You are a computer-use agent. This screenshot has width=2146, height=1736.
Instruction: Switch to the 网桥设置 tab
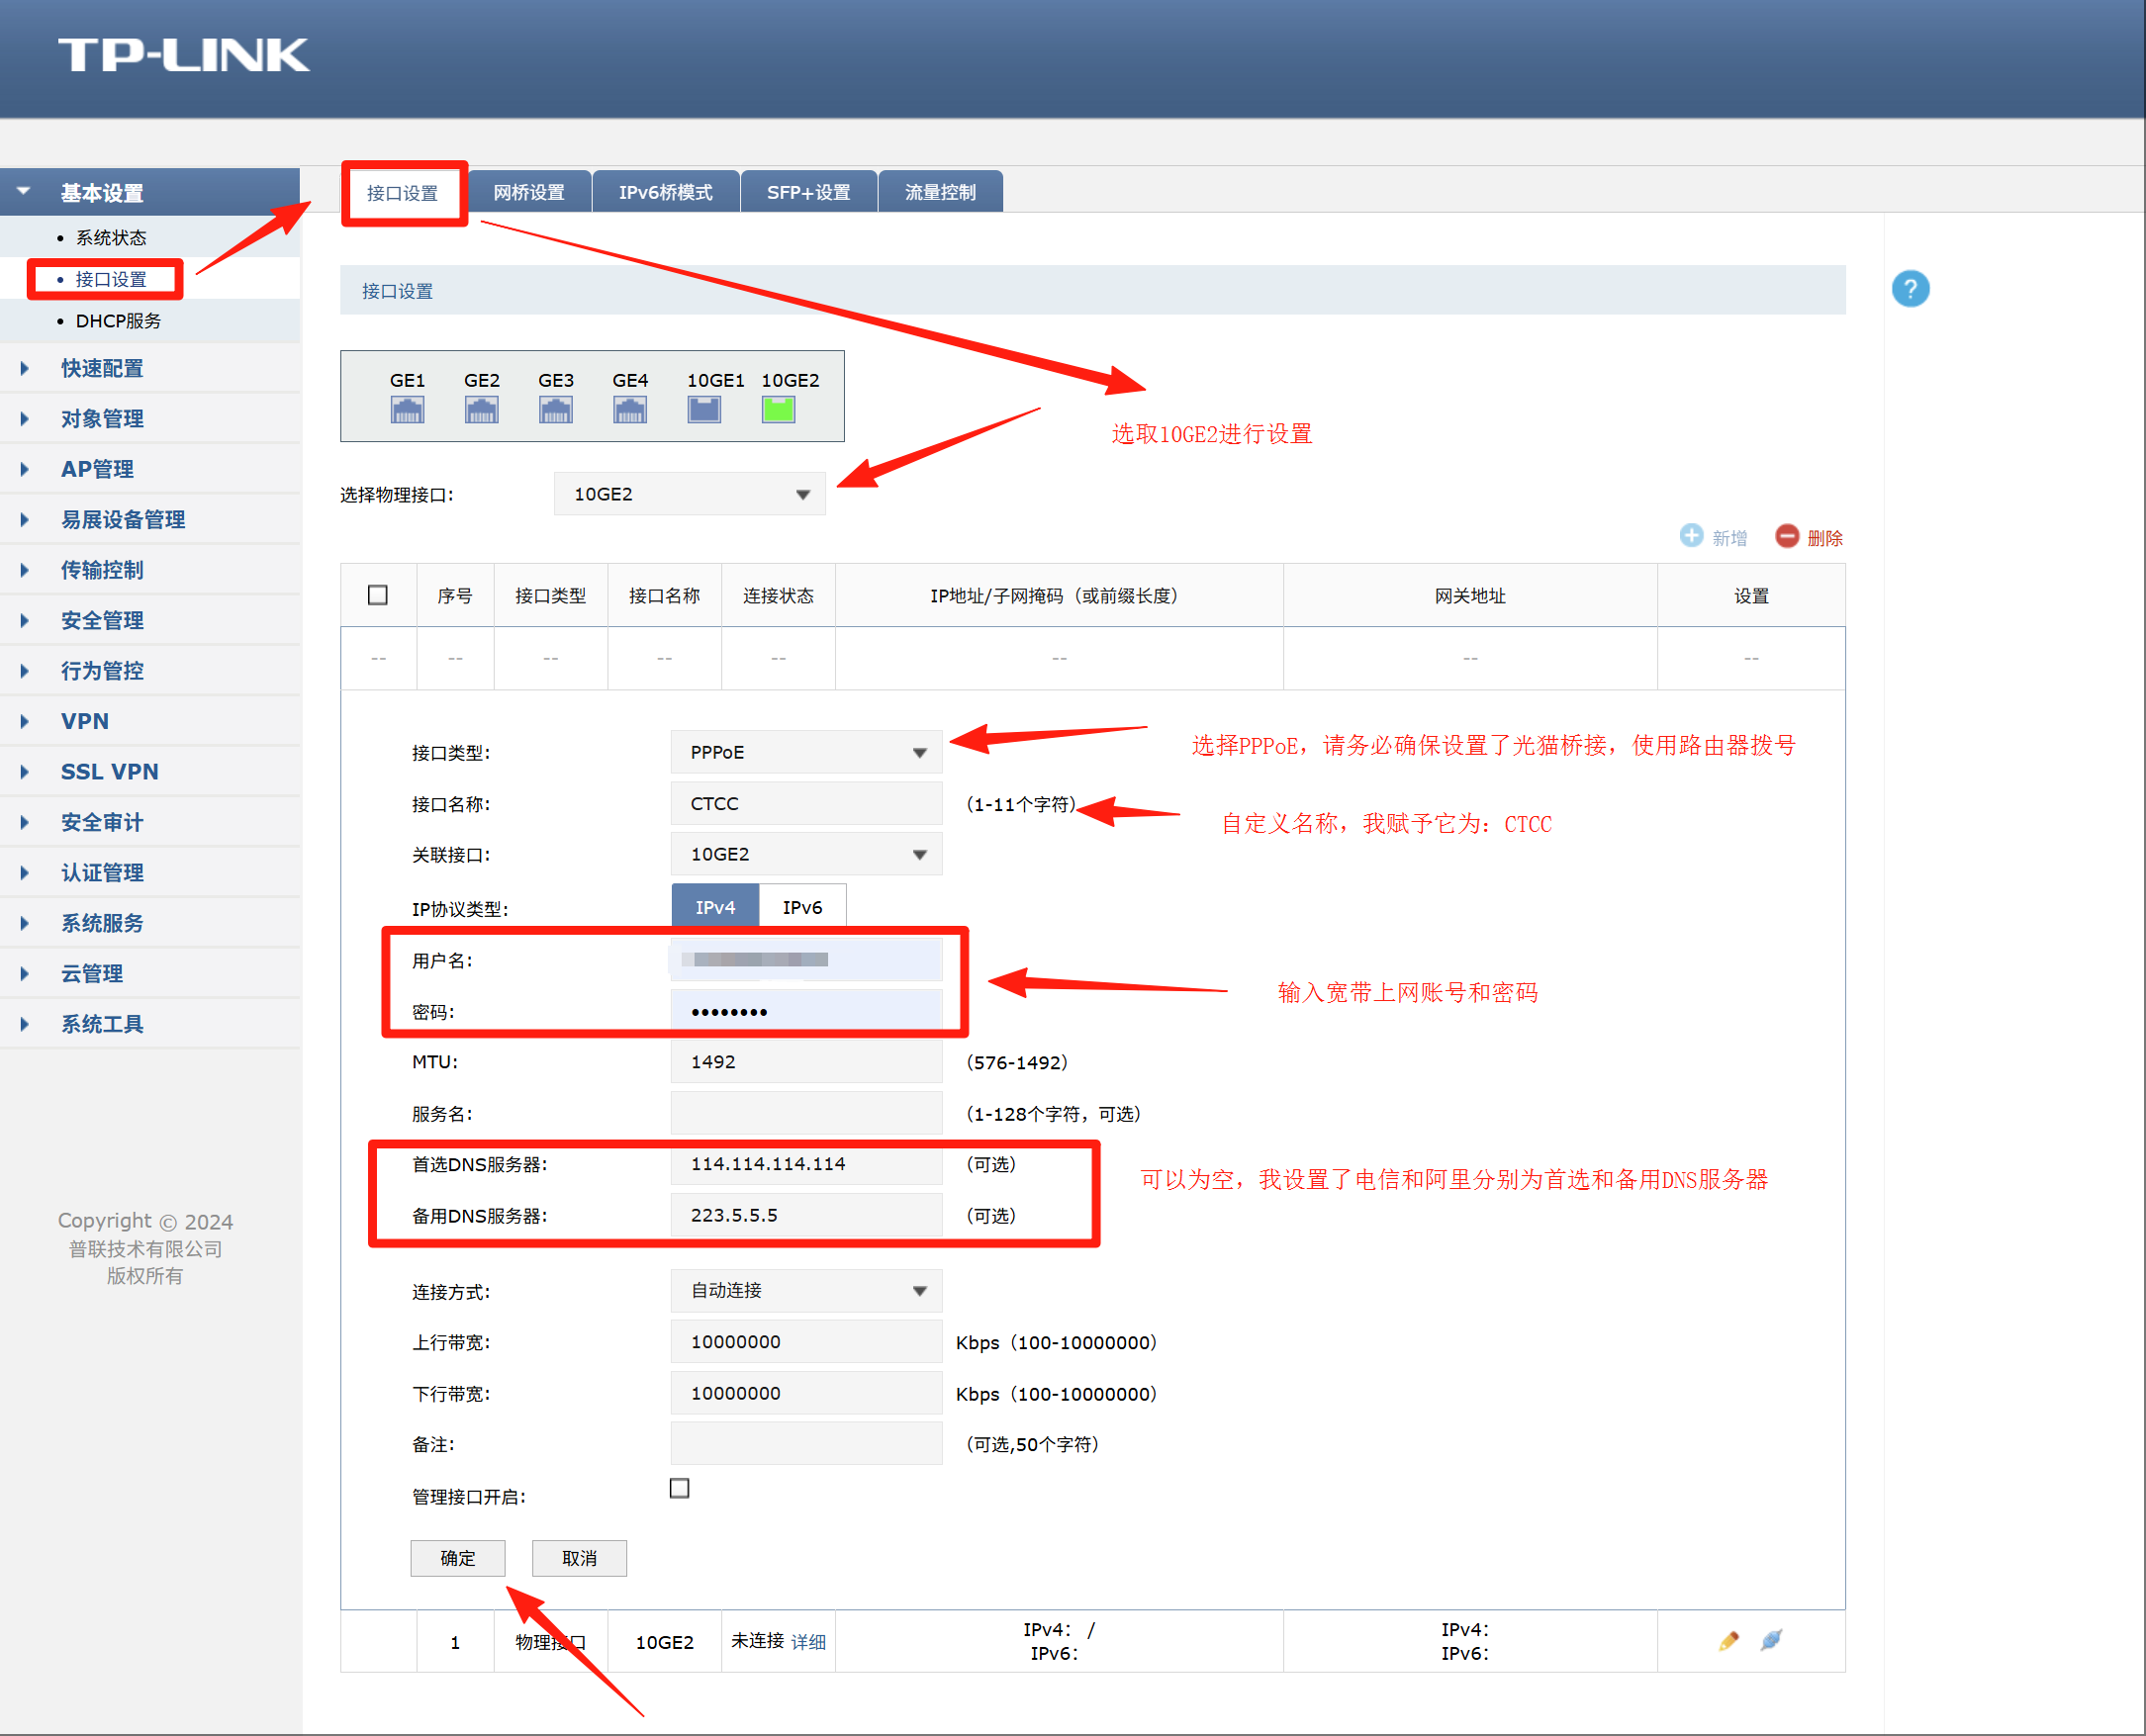click(x=529, y=191)
